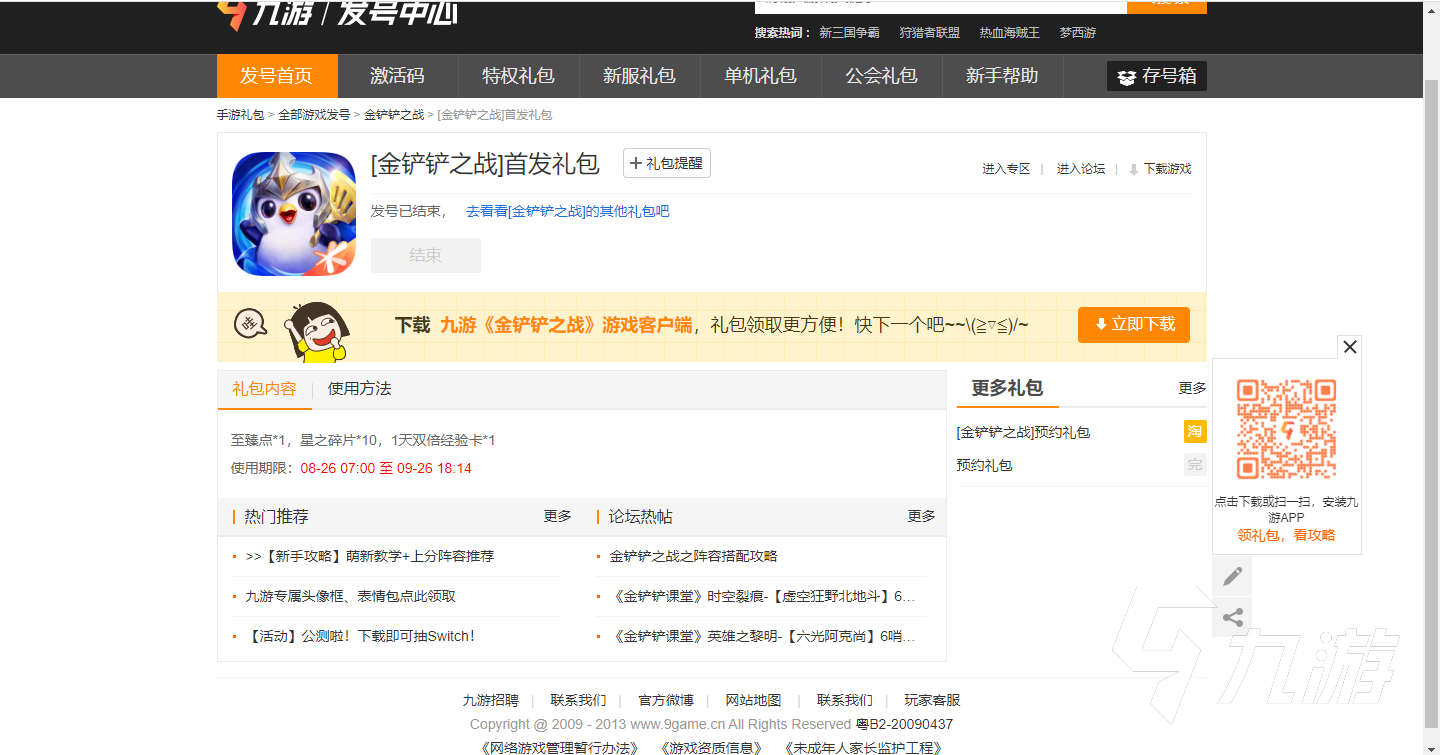The height and width of the screenshot is (755, 1440).
Task: Open [金铲铲之战]预约礼包 in sidebar
Action: [1023, 432]
